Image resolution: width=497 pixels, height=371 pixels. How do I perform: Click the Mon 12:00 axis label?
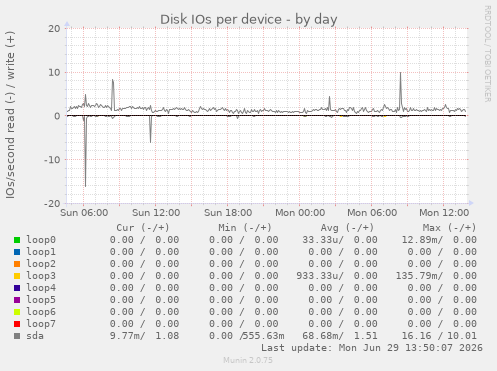coord(444,213)
